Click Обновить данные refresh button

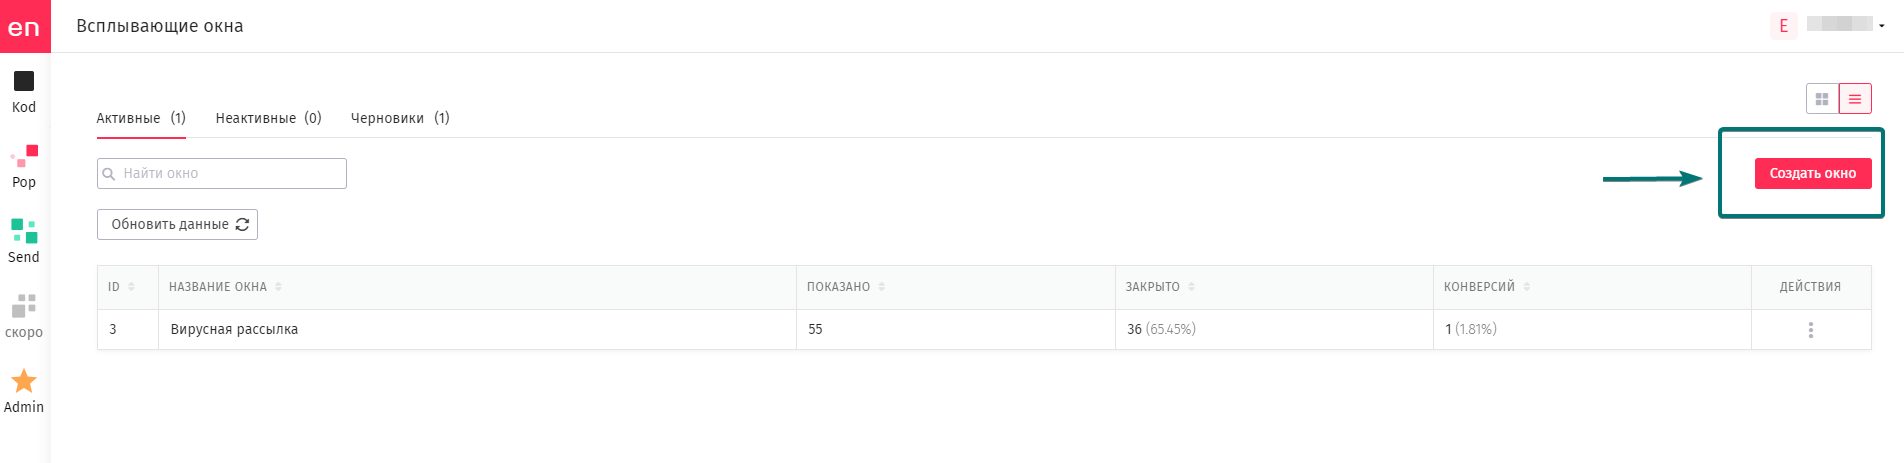click(x=177, y=224)
